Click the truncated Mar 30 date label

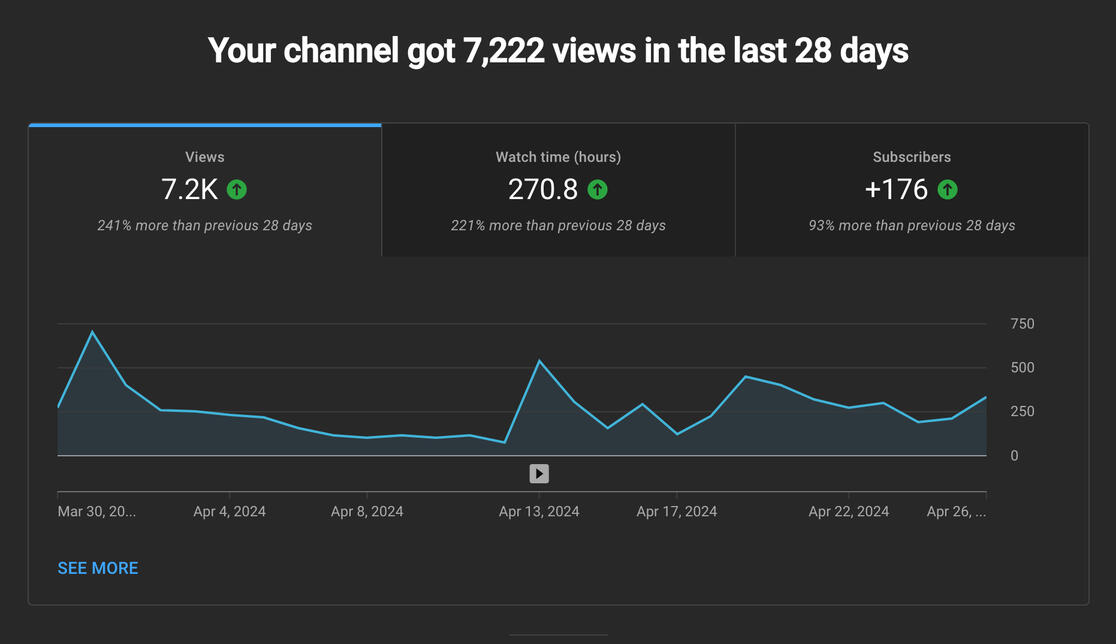[96, 512]
